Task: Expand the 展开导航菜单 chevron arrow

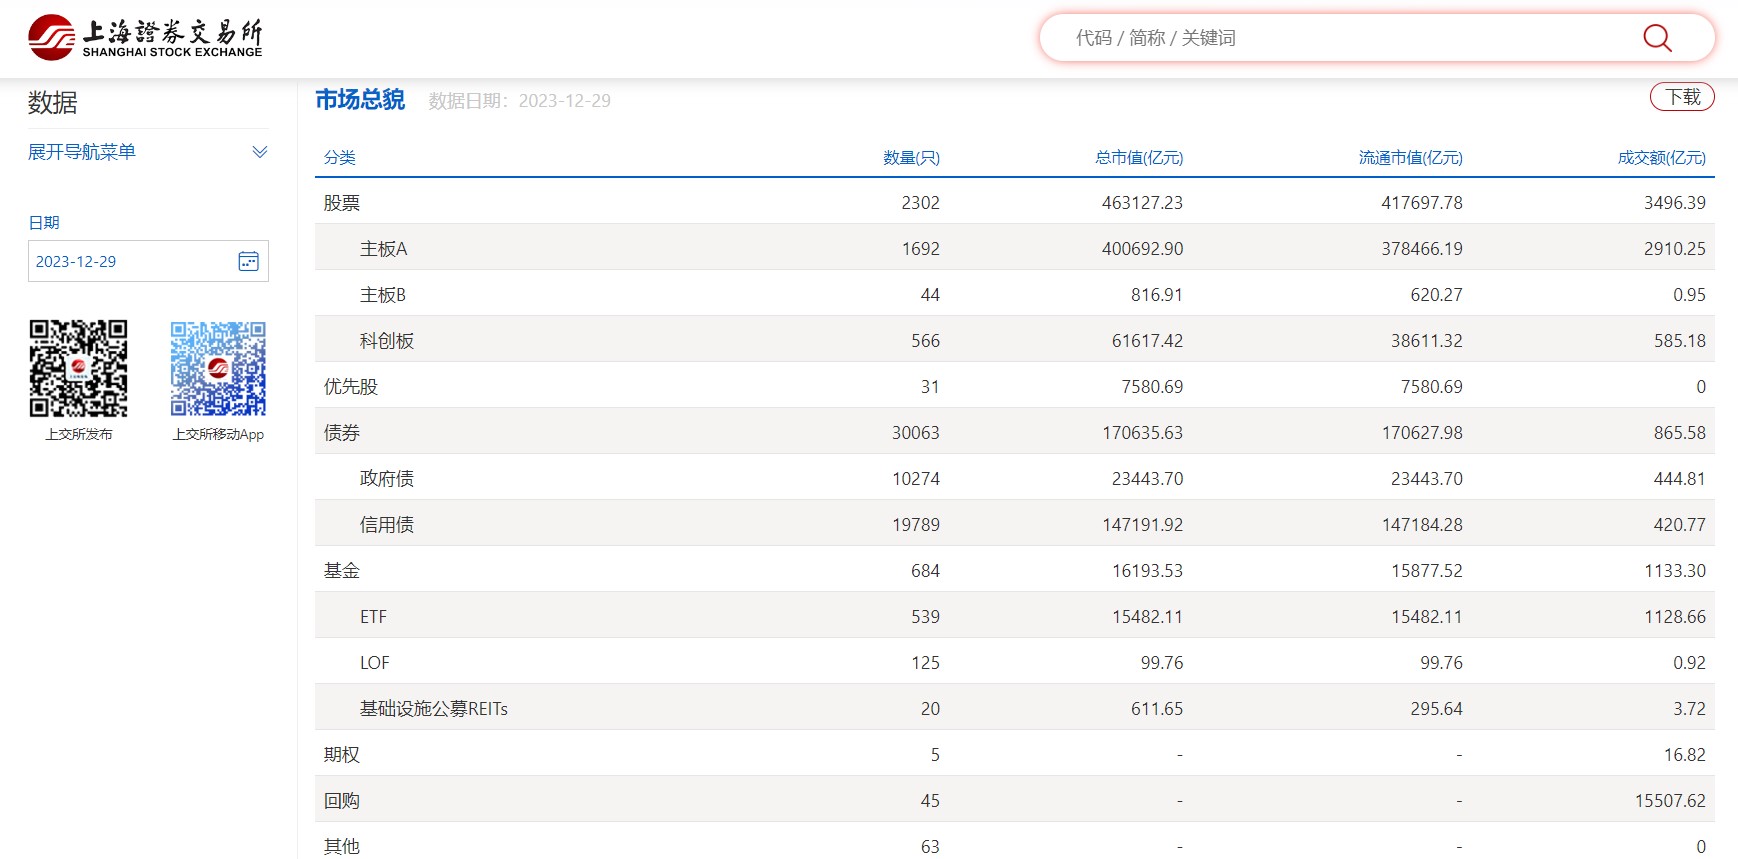Action: point(259,152)
